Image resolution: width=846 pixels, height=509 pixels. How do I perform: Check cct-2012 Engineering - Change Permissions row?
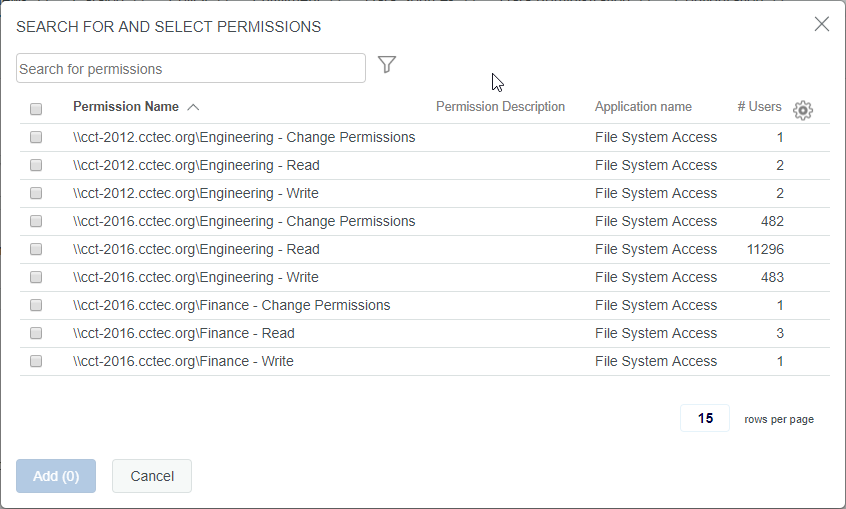[36, 137]
